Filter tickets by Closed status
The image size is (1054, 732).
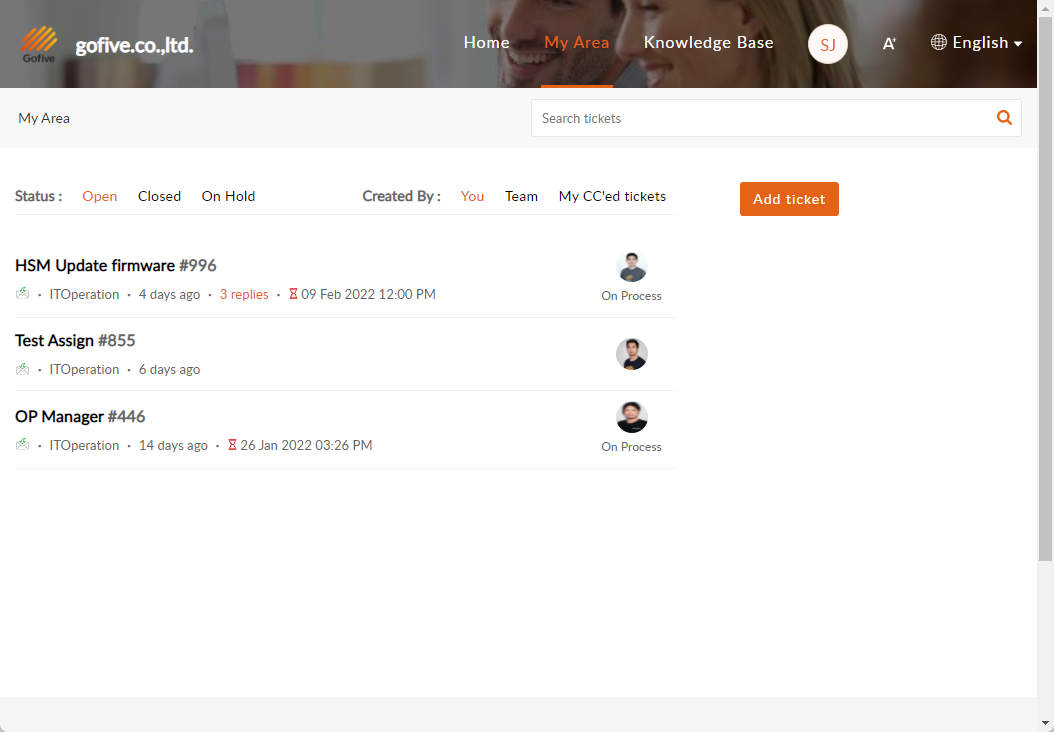click(x=159, y=196)
